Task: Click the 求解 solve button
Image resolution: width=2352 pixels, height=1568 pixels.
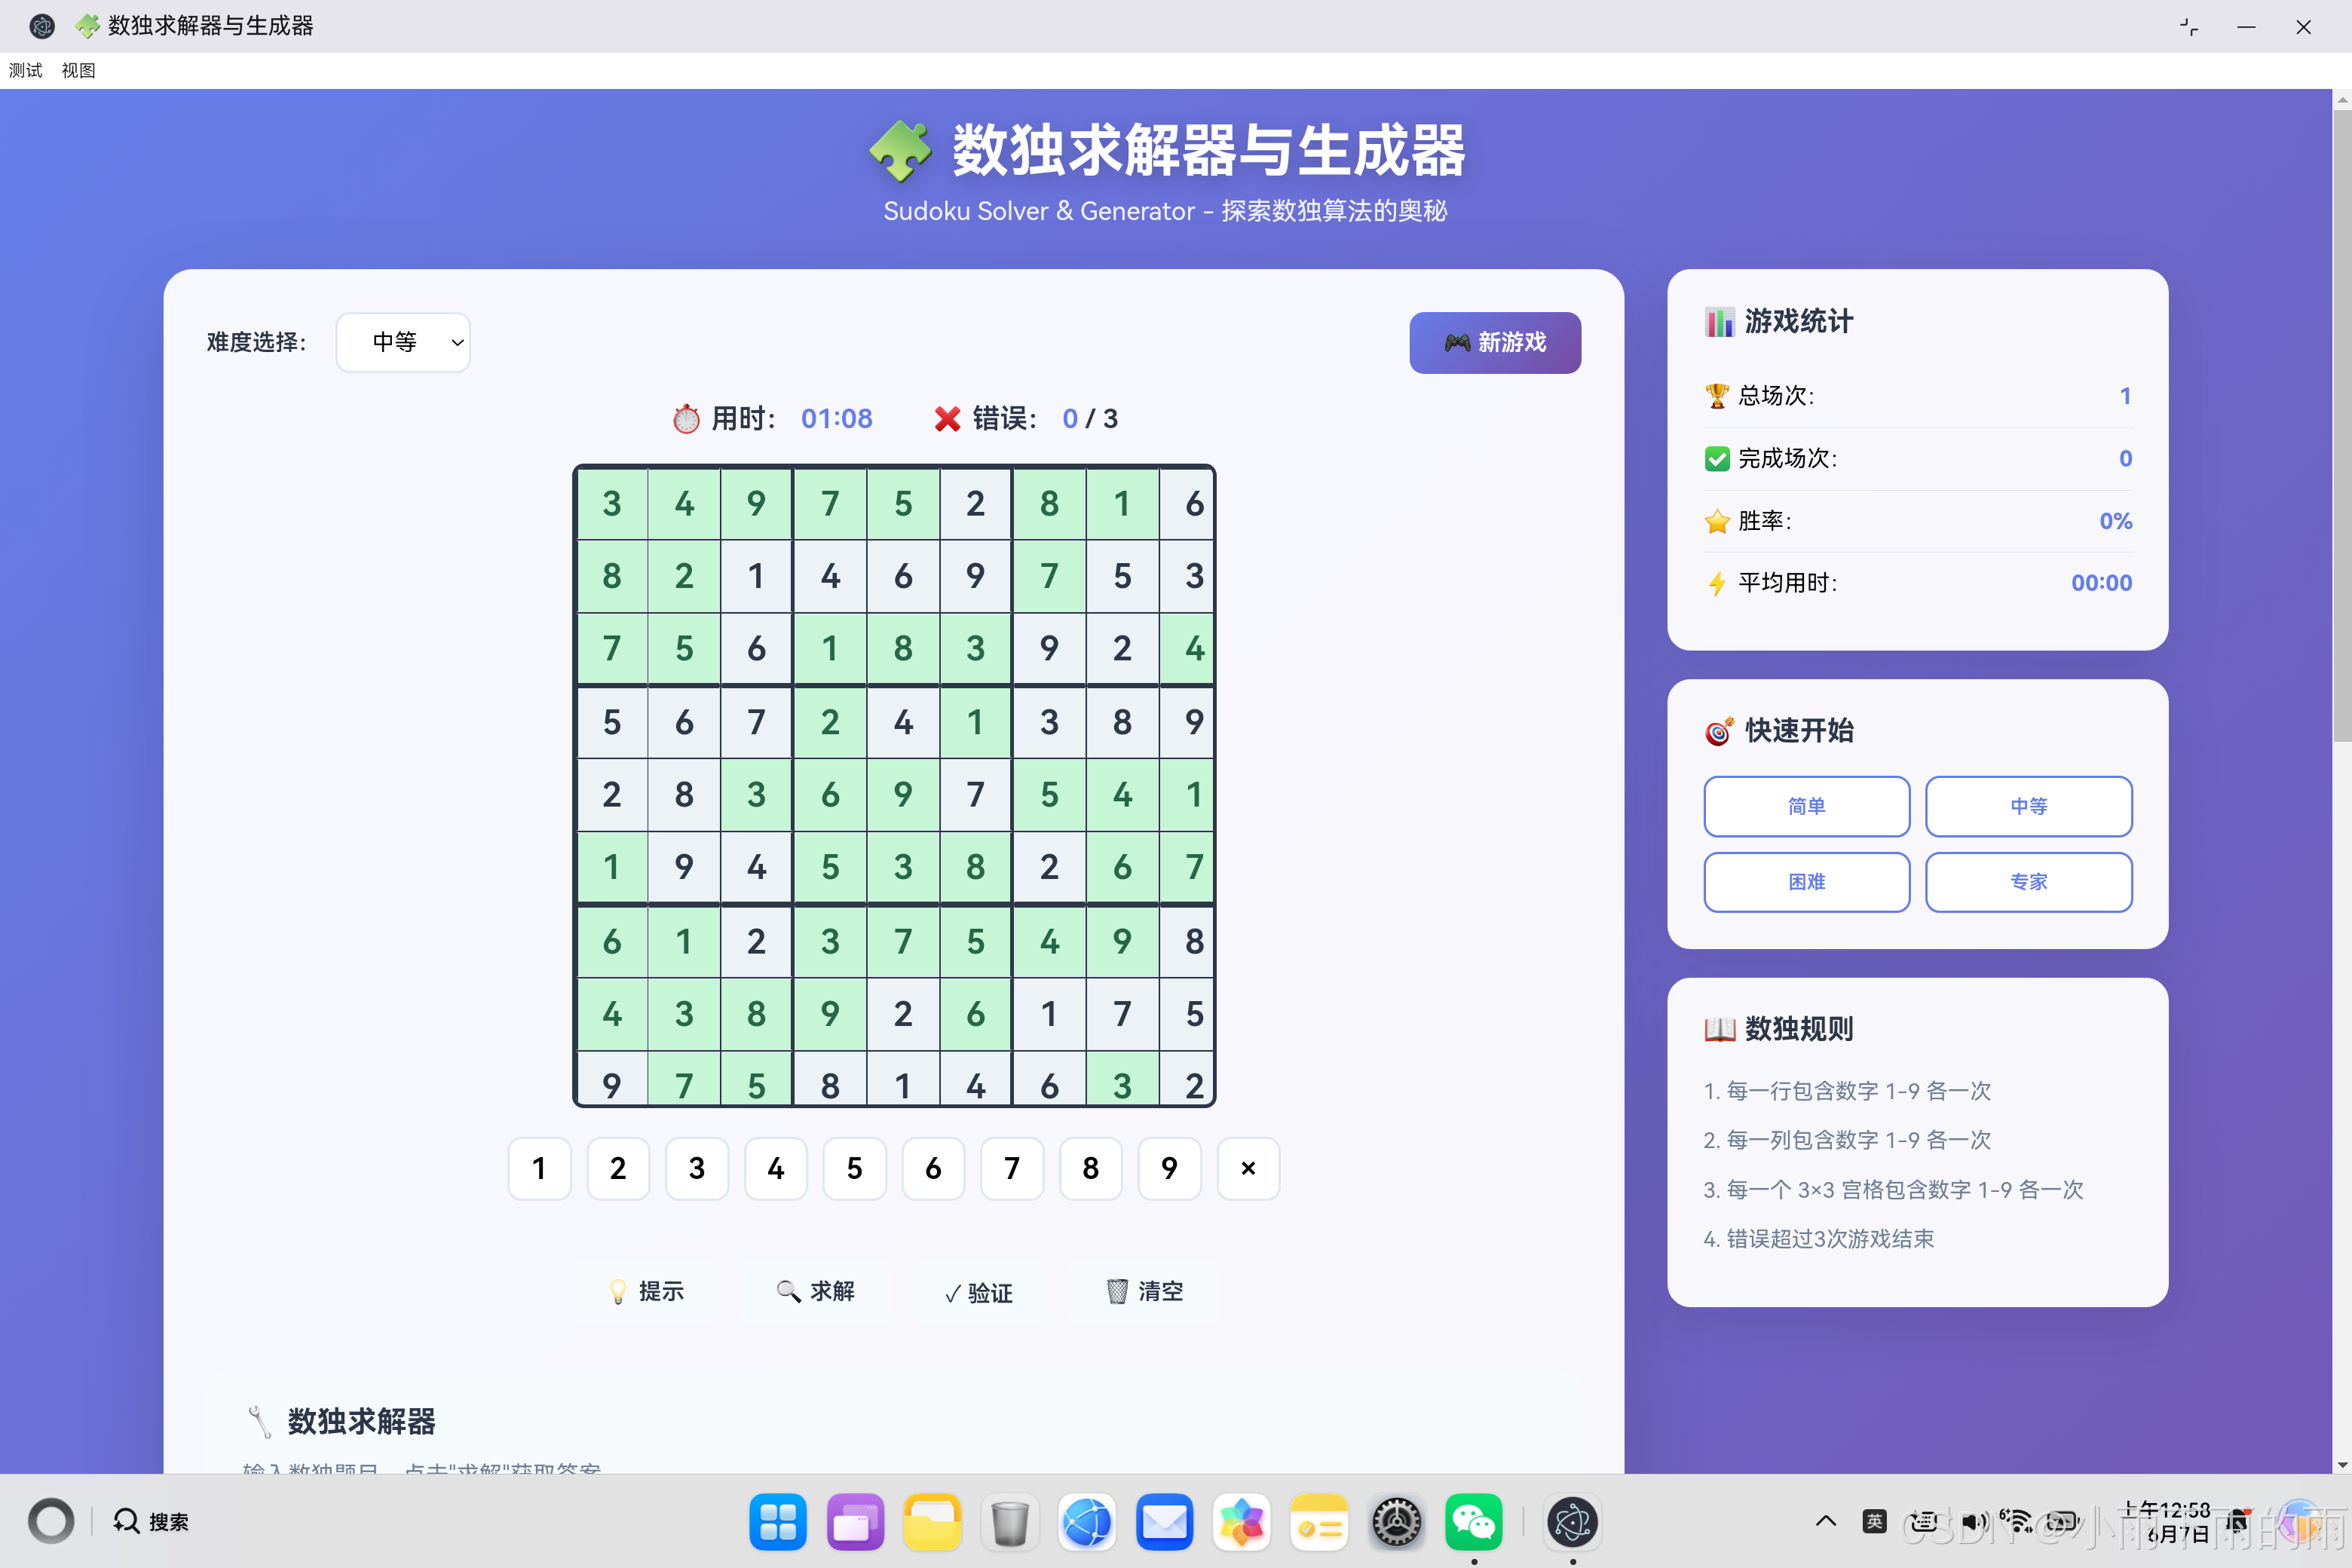Action: pos(816,1291)
